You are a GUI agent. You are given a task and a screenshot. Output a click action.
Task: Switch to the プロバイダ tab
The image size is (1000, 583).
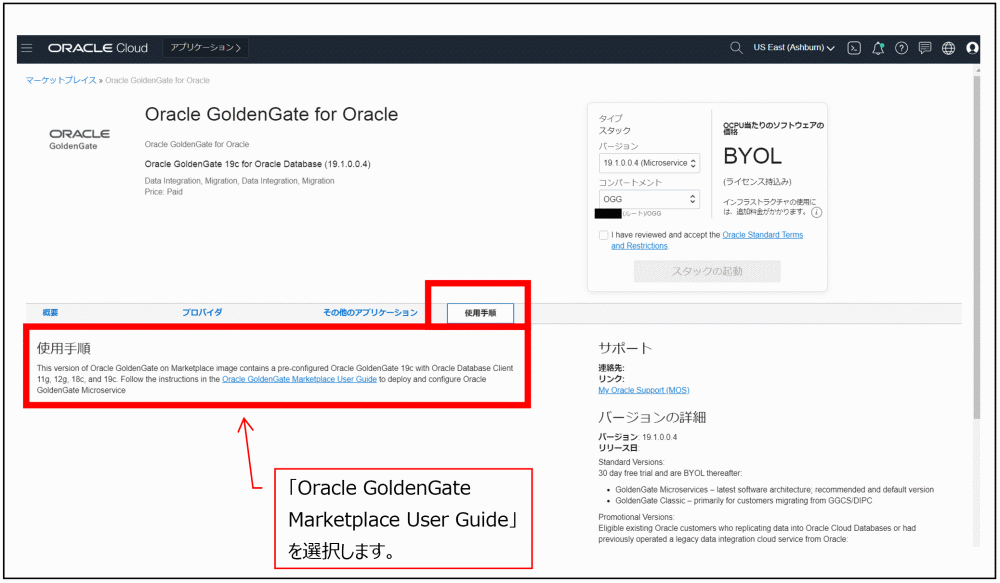[202, 313]
